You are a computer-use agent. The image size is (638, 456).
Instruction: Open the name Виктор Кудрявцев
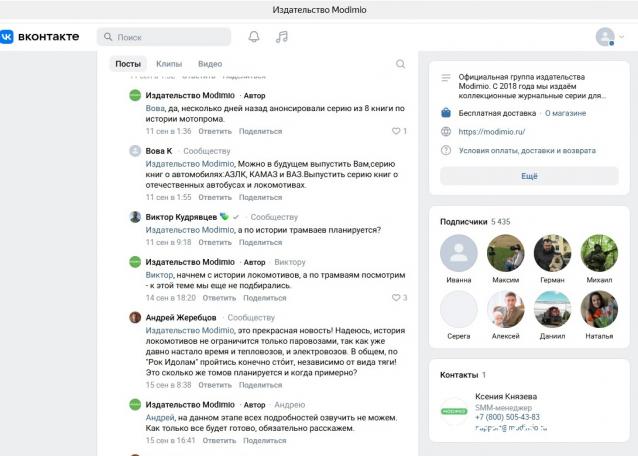pyautogui.click(x=181, y=217)
